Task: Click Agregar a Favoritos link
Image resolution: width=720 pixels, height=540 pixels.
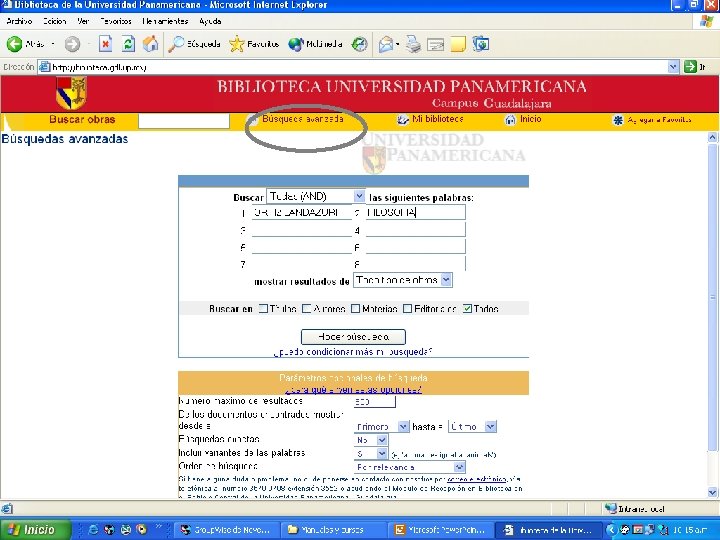Action: tap(652, 120)
